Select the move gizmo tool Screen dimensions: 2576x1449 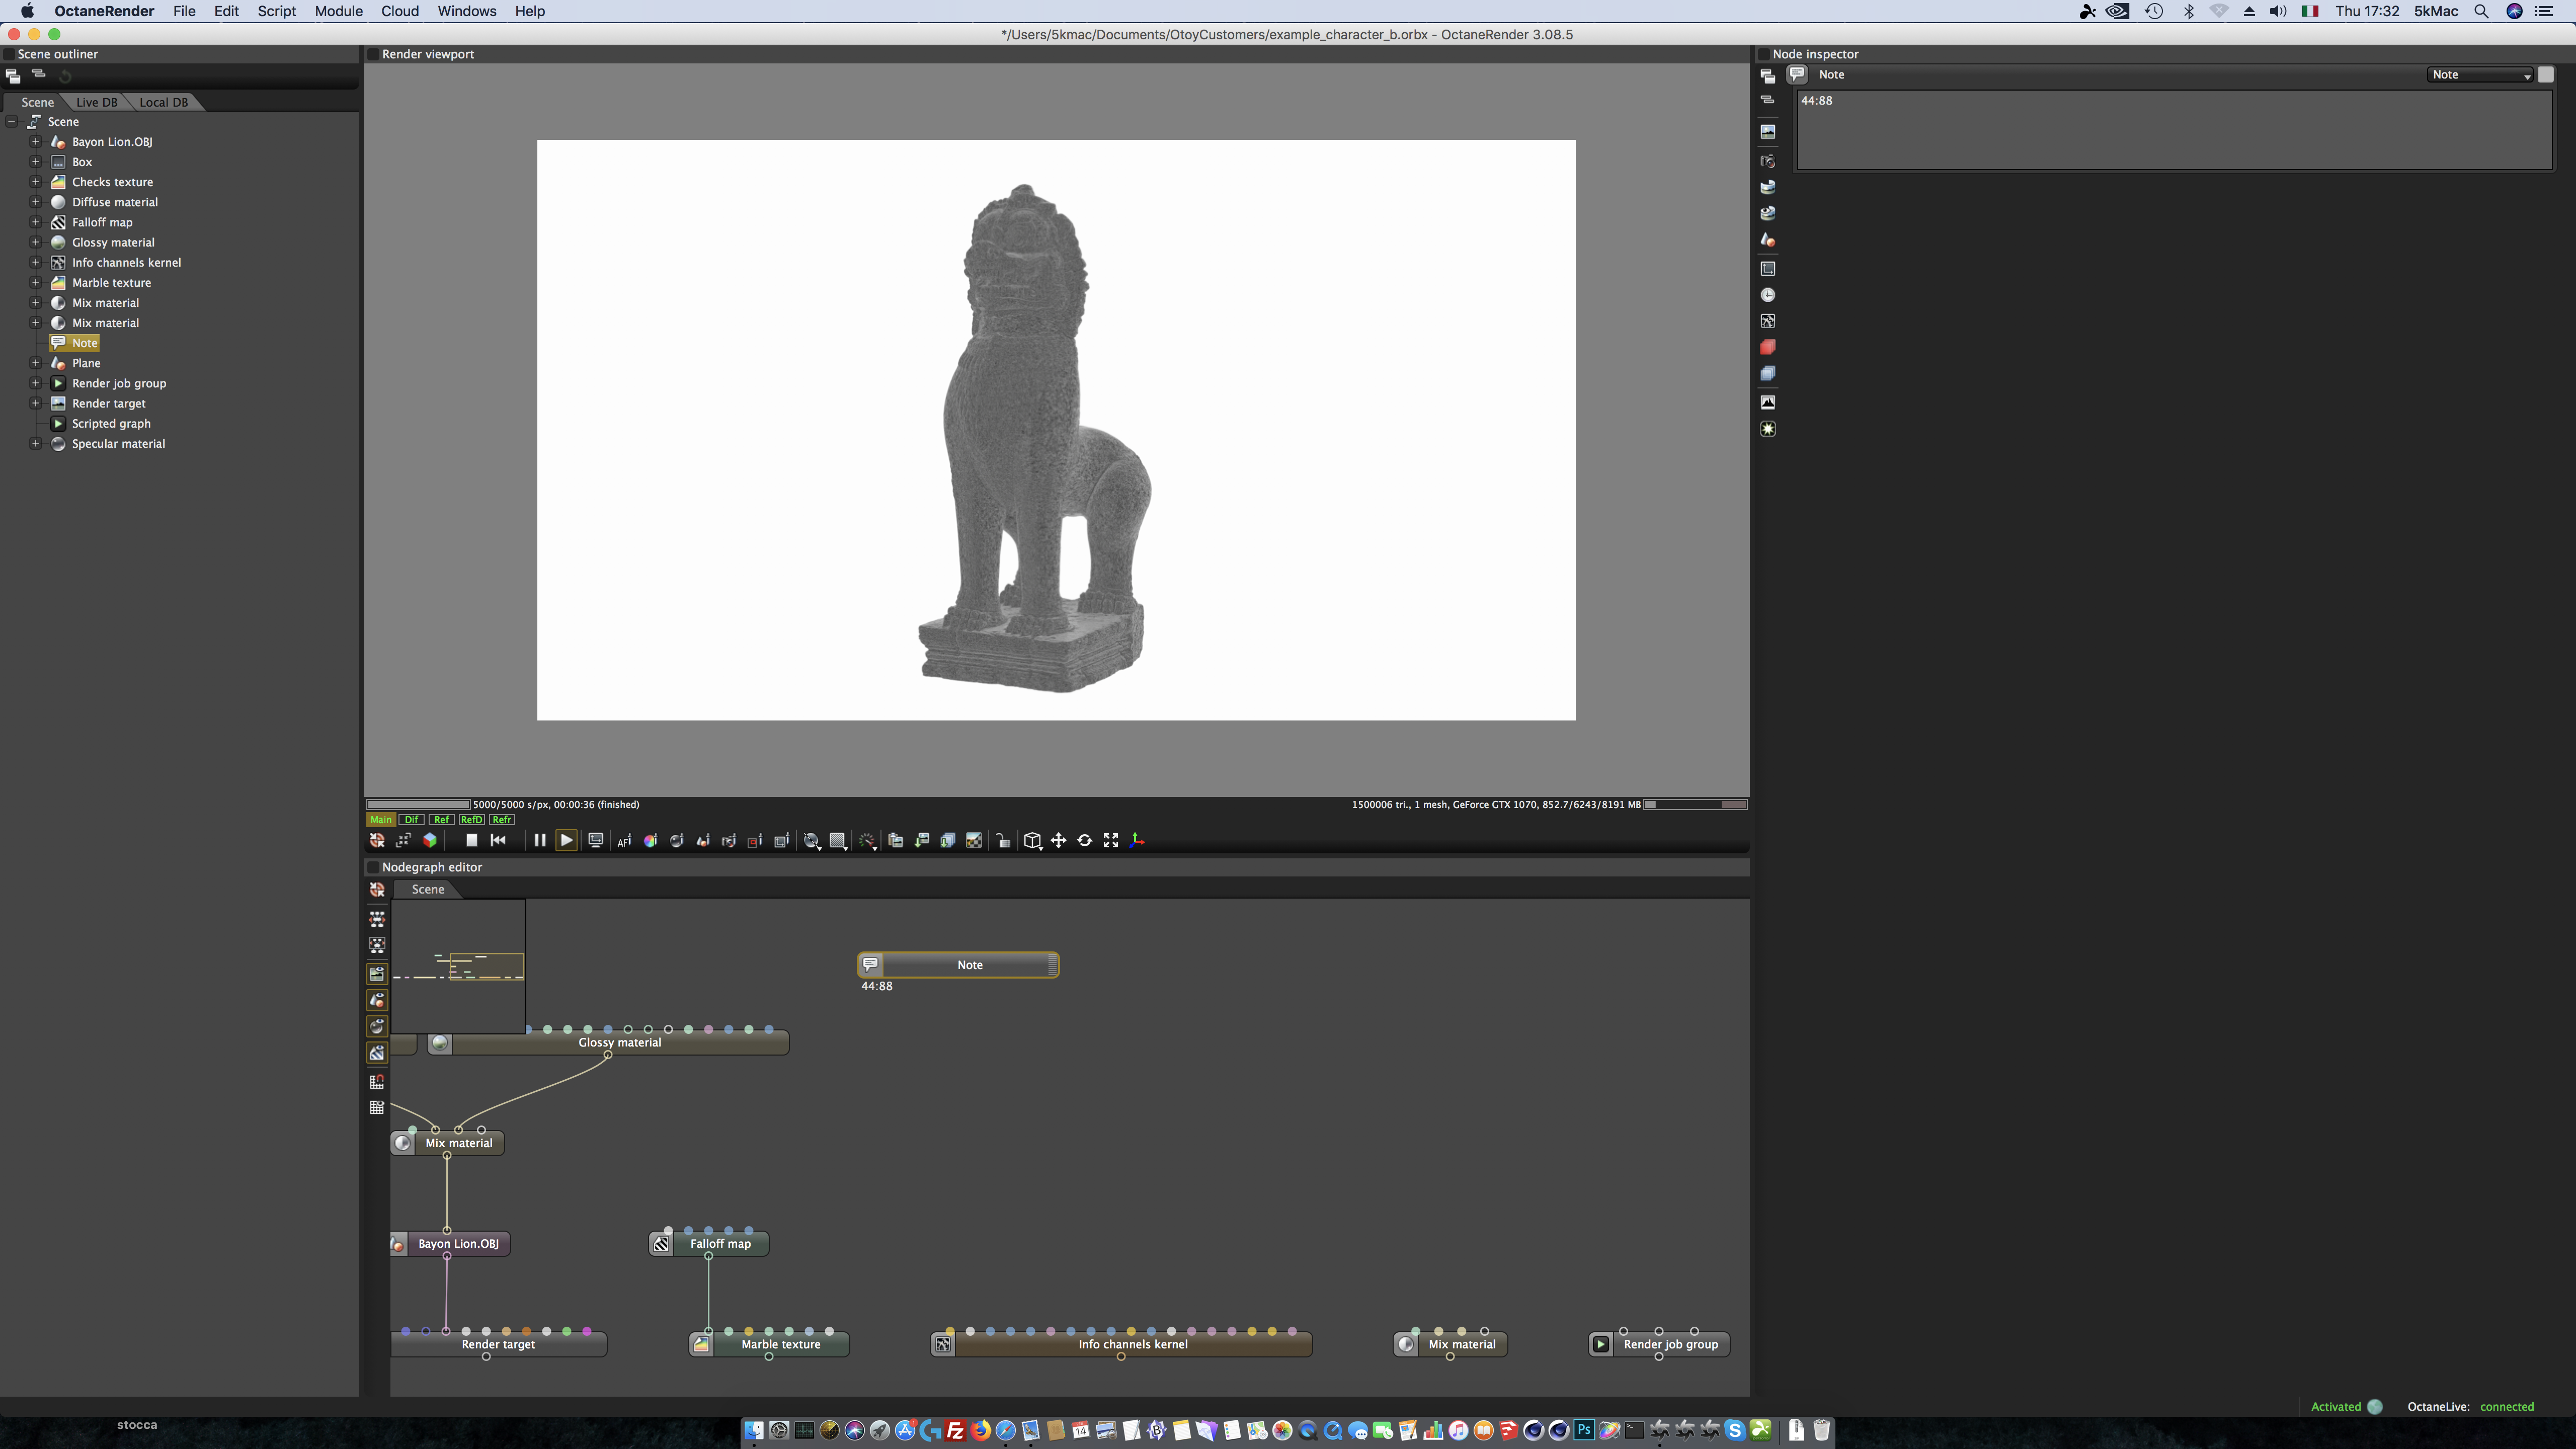click(x=1058, y=840)
